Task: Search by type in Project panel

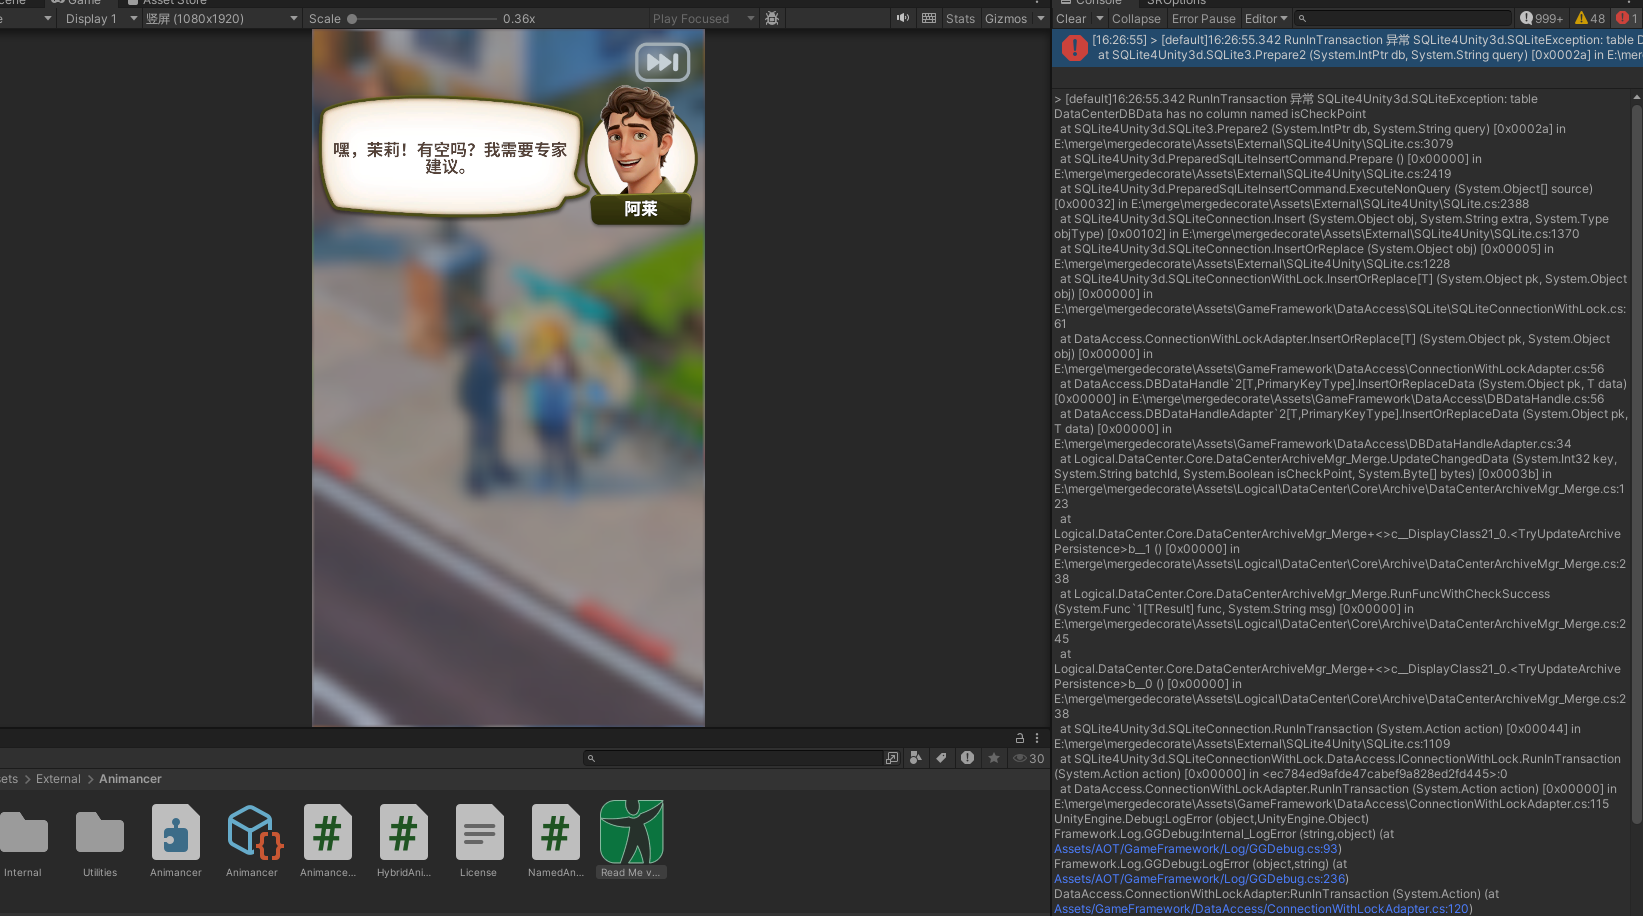Action: point(915,758)
